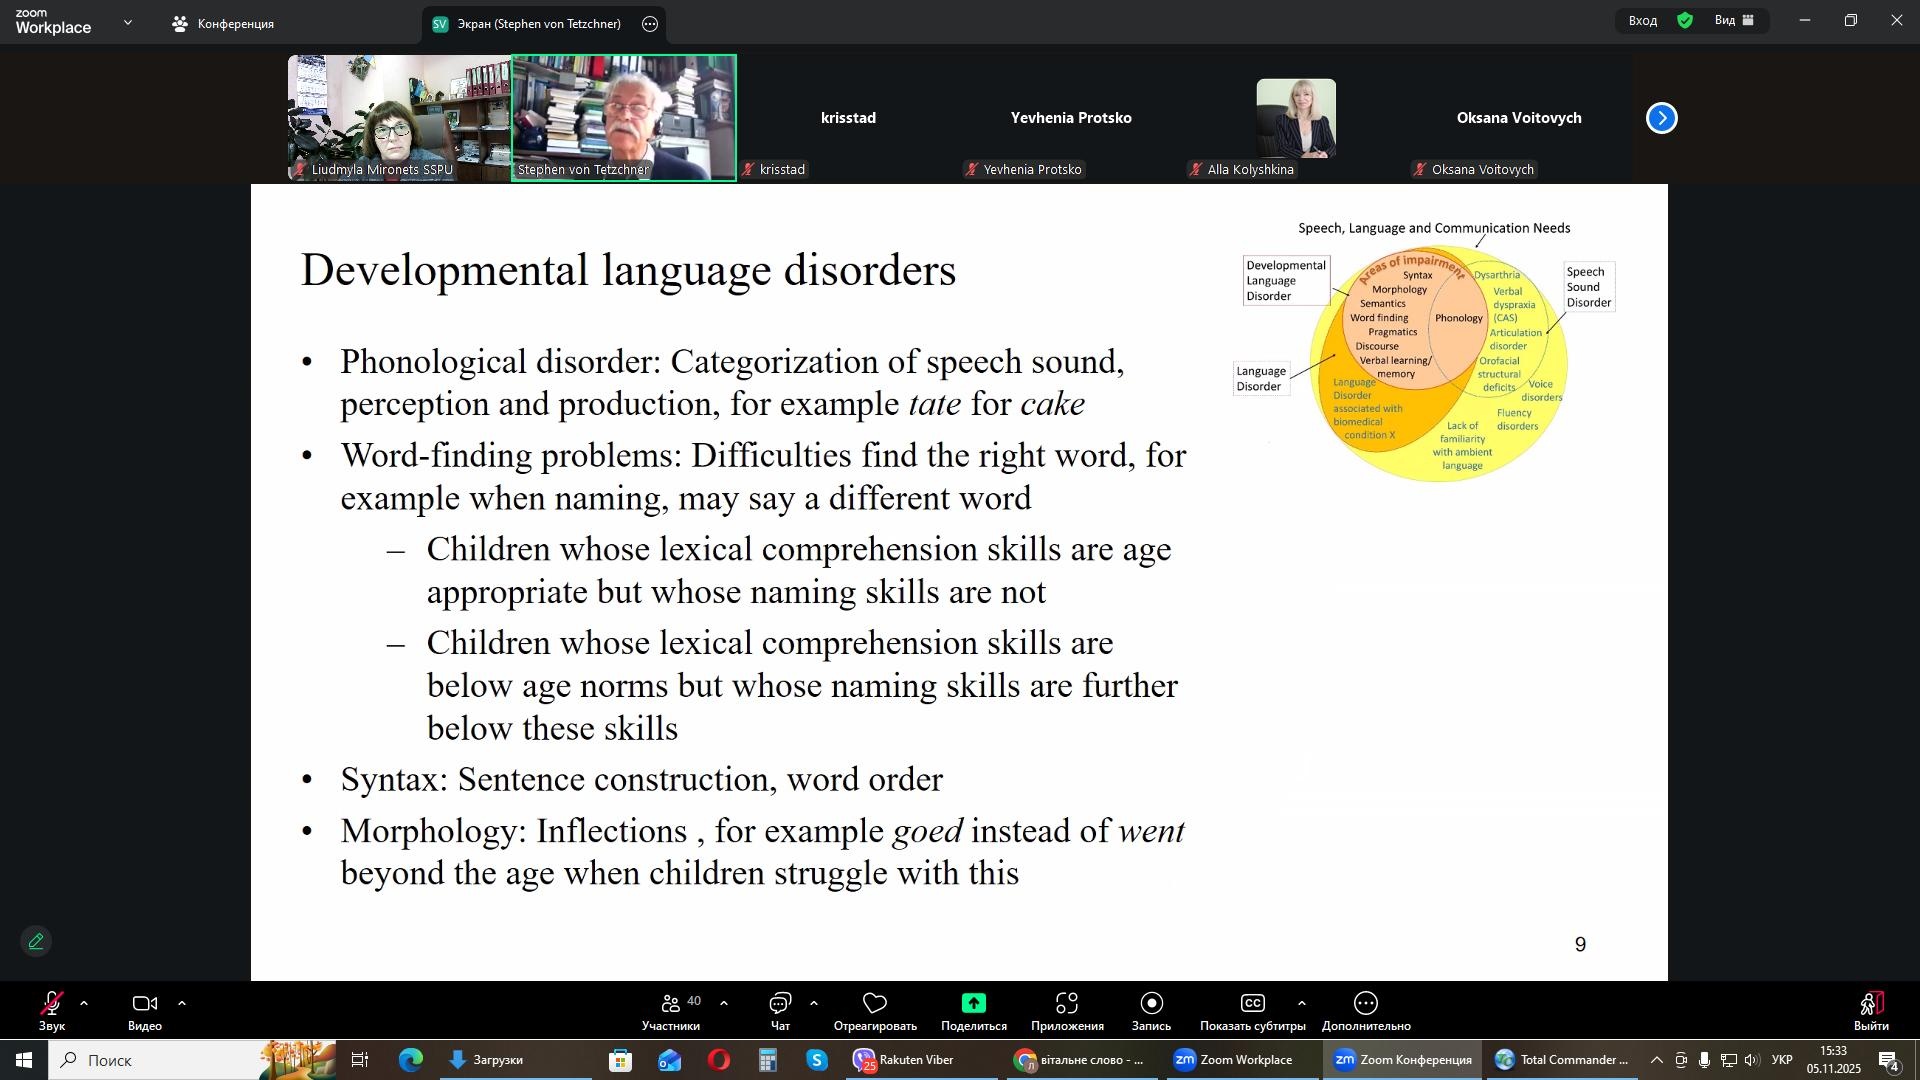Open the Вид view layout button

1736,21
